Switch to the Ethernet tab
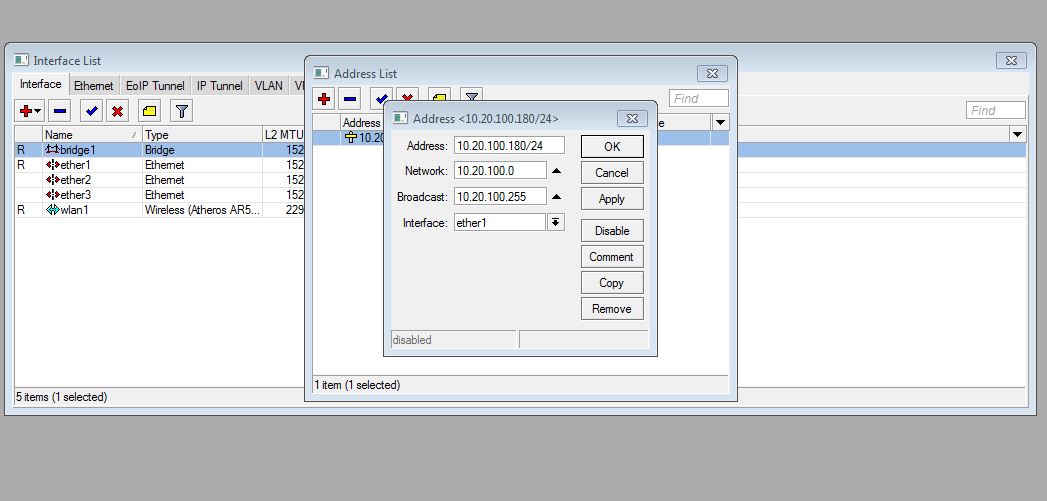This screenshot has height=501, width=1047. (93, 86)
